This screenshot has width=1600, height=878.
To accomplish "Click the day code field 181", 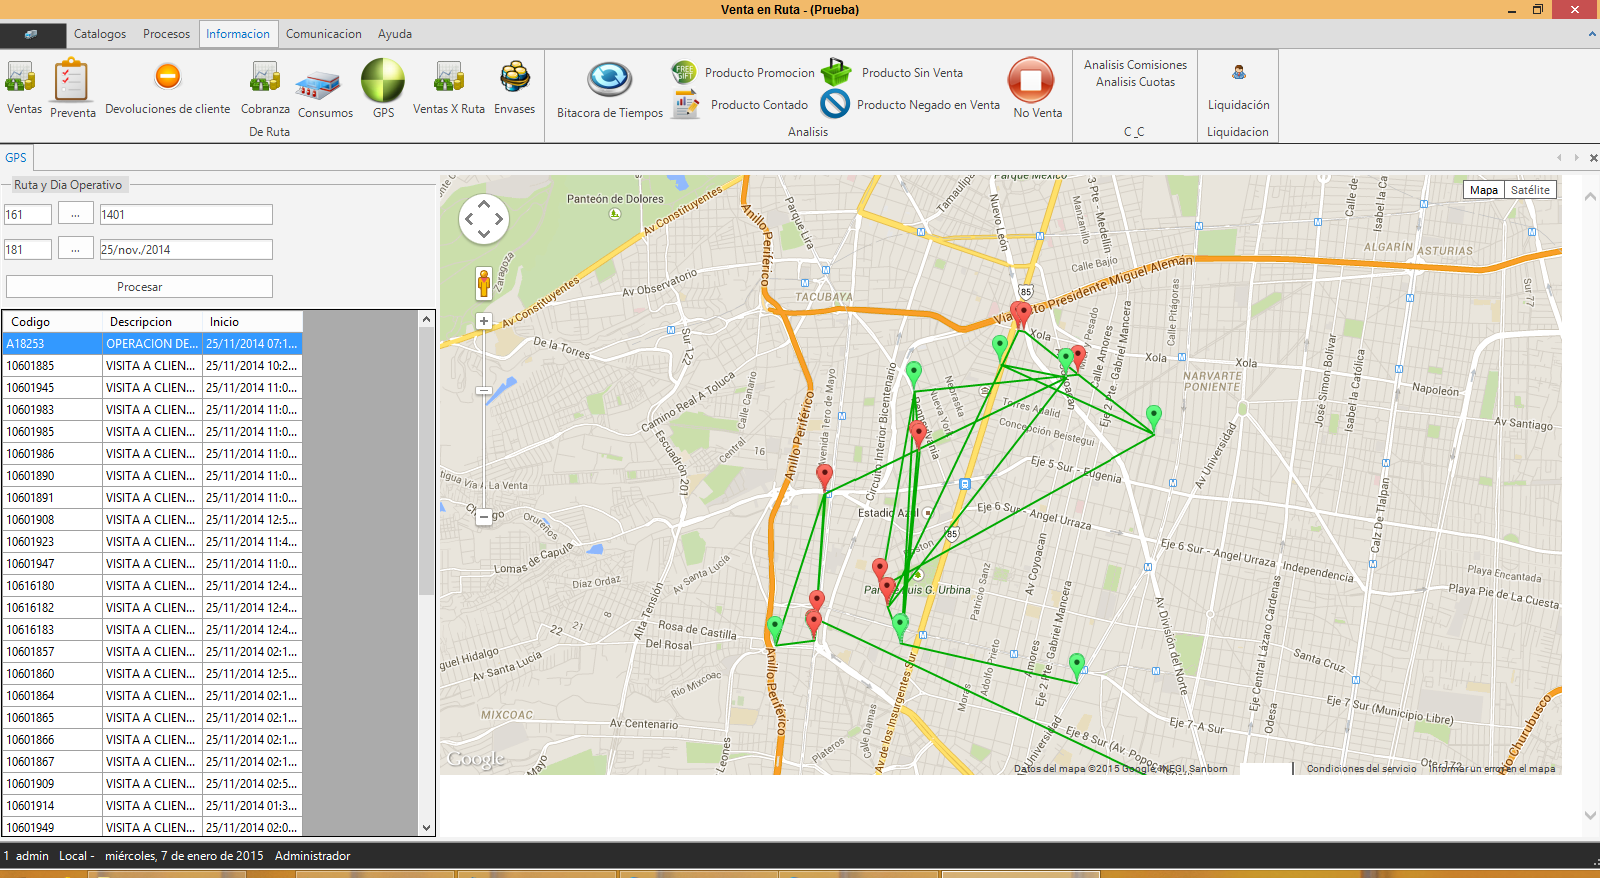I will click(x=28, y=249).
